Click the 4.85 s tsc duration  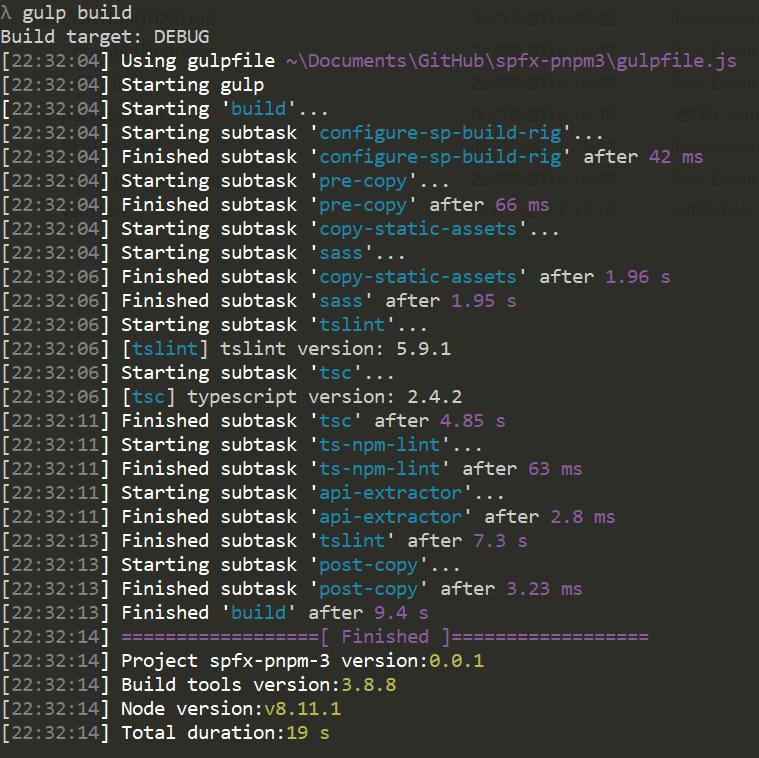[x=473, y=421]
